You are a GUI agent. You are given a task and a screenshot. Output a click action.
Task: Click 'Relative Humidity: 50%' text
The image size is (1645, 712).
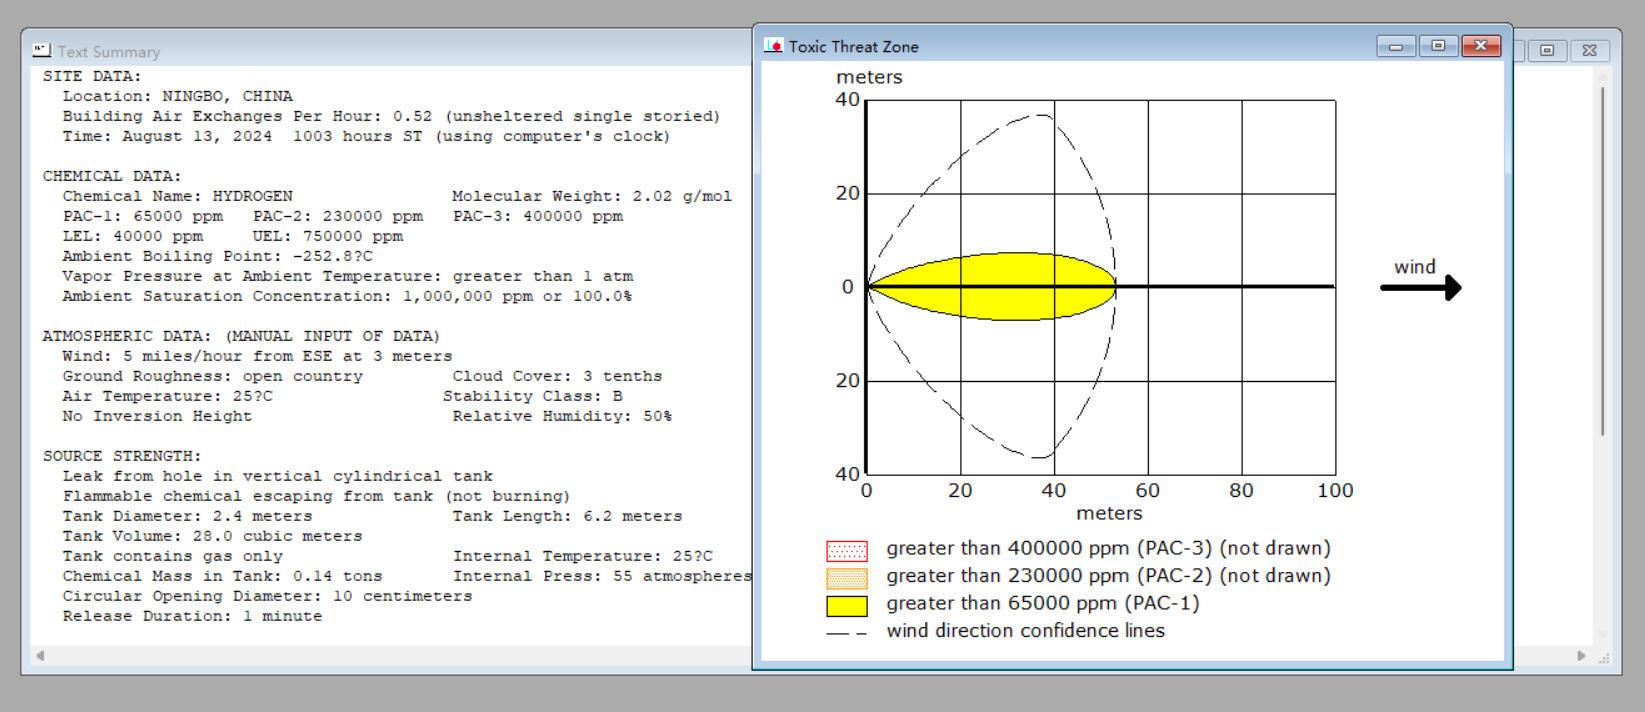pos(562,416)
